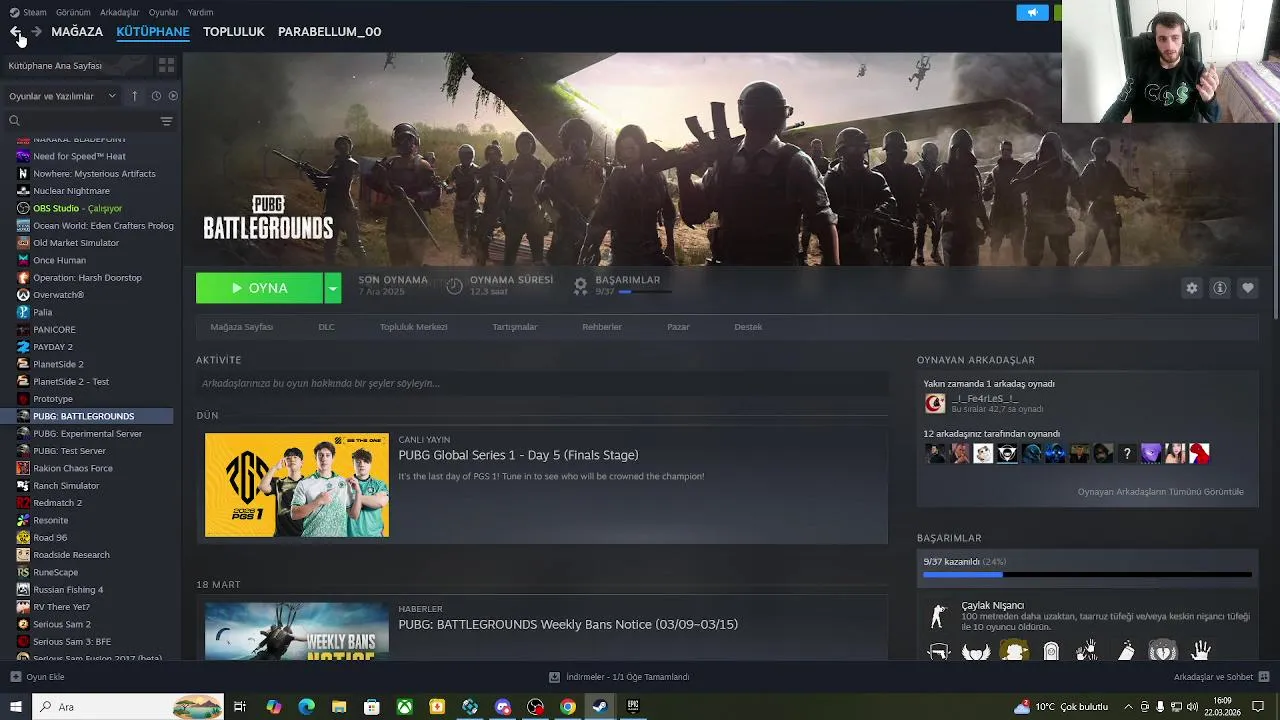
Task: Open the Oyunlar ve Yazılımlar dropdown
Action: pyautogui.click(x=62, y=96)
